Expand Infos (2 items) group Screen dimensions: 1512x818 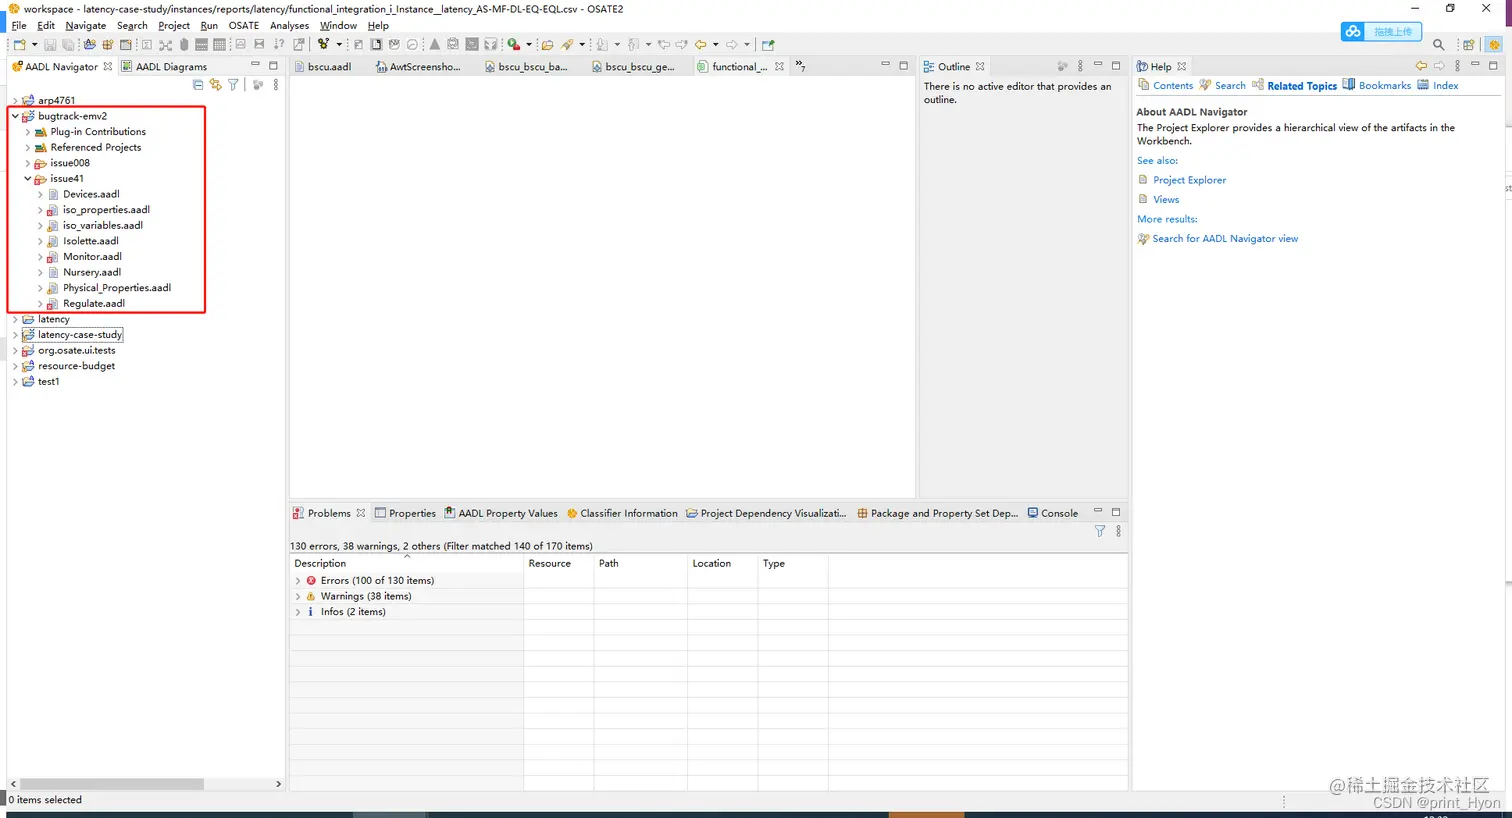(x=298, y=612)
